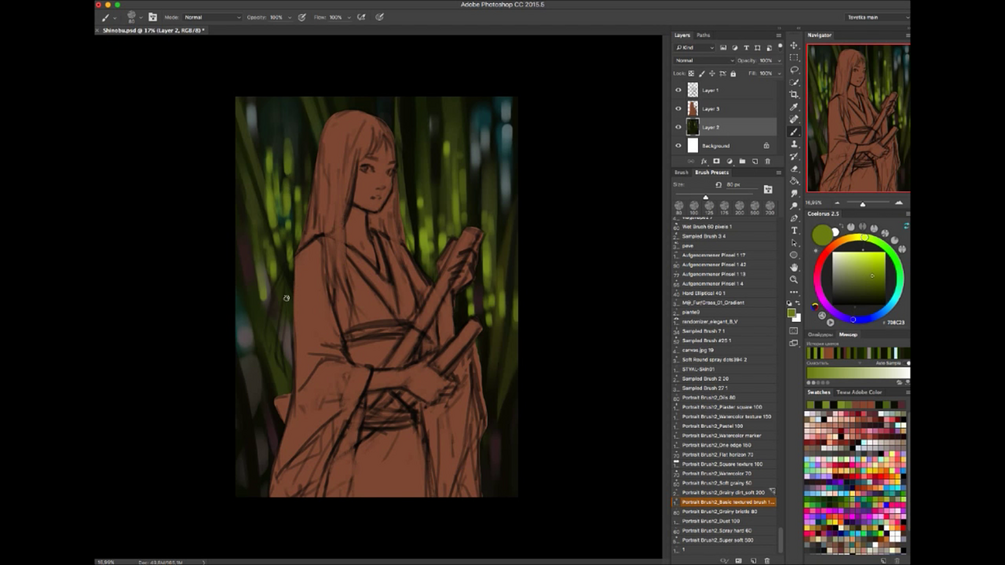This screenshot has width=1005, height=565.
Task: Click the foreground color swatch in toolbar
Action: [x=792, y=313]
